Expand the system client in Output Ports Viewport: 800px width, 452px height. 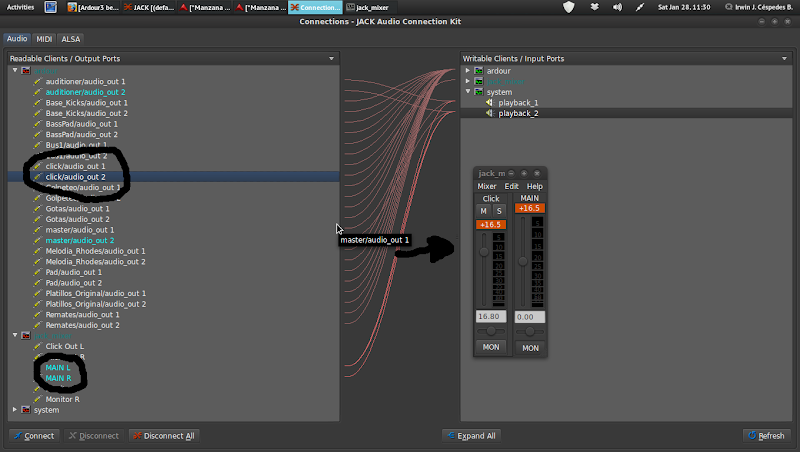coord(14,409)
